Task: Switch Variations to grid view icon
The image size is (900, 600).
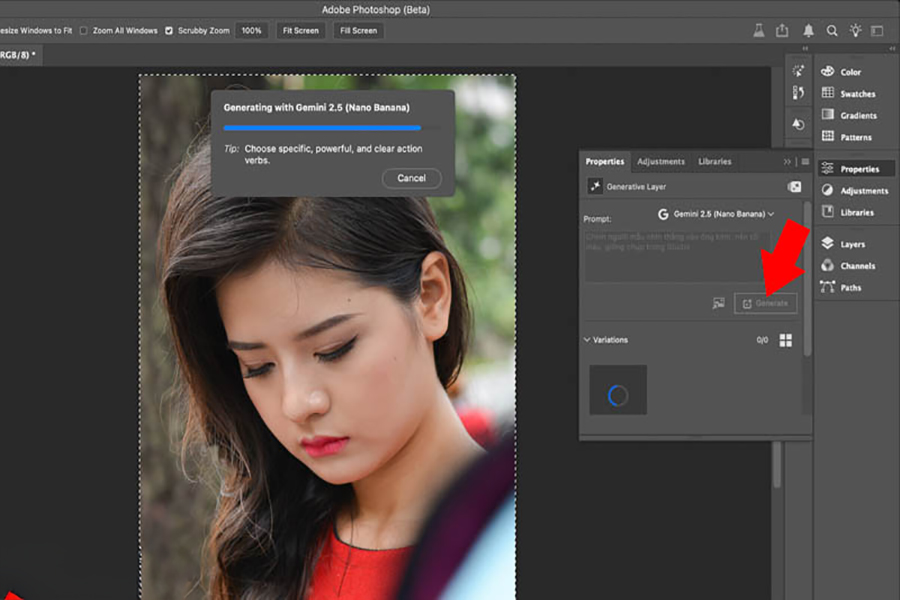Action: tap(786, 340)
